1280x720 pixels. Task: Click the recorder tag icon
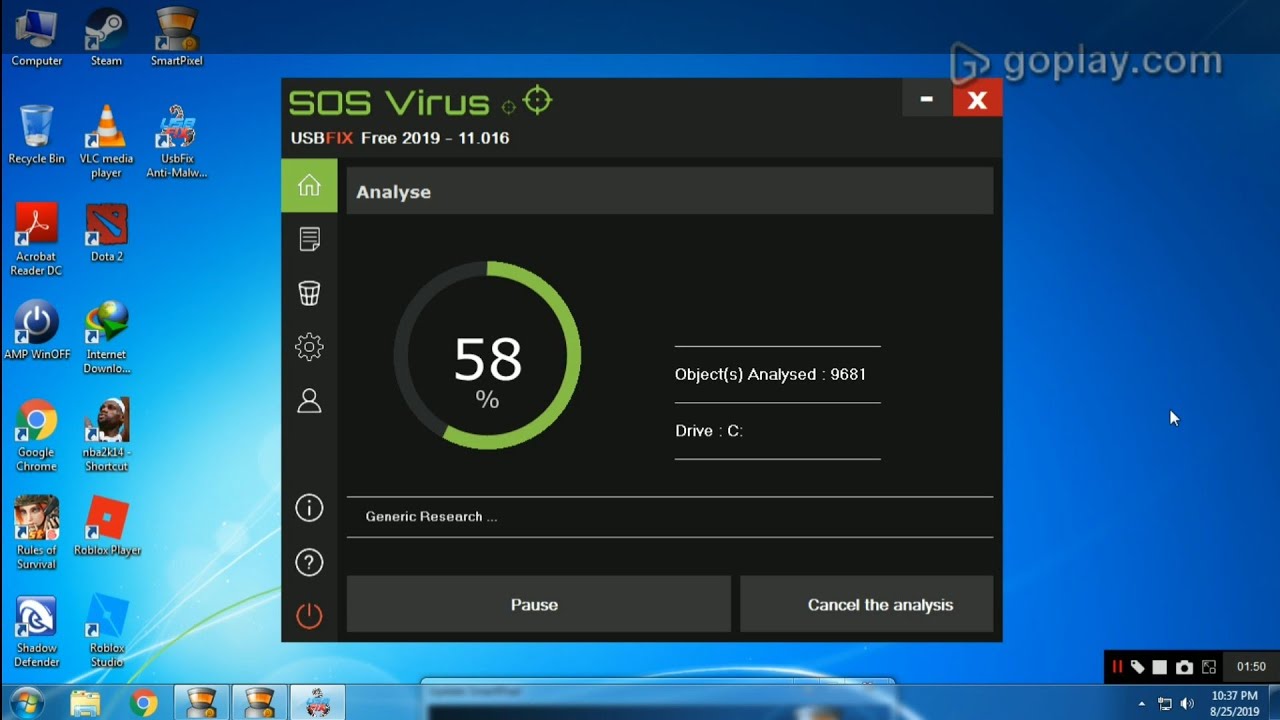(x=1138, y=667)
